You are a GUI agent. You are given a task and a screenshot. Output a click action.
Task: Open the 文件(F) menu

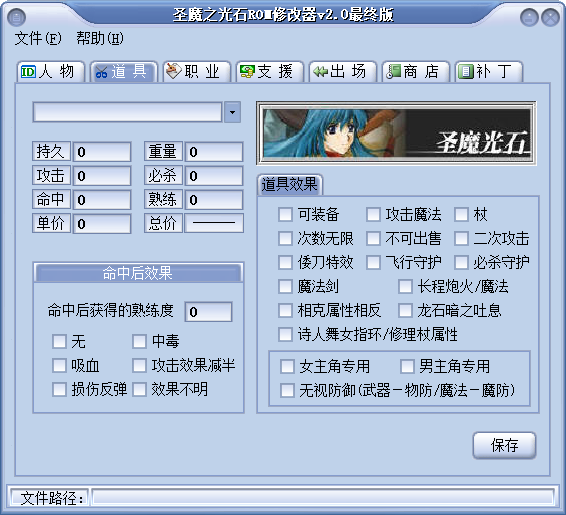38,38
